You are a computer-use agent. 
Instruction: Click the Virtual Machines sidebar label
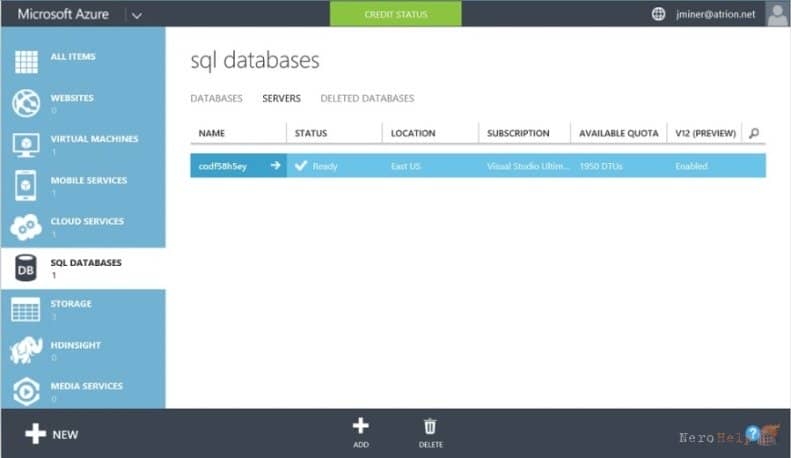[94, 139]
